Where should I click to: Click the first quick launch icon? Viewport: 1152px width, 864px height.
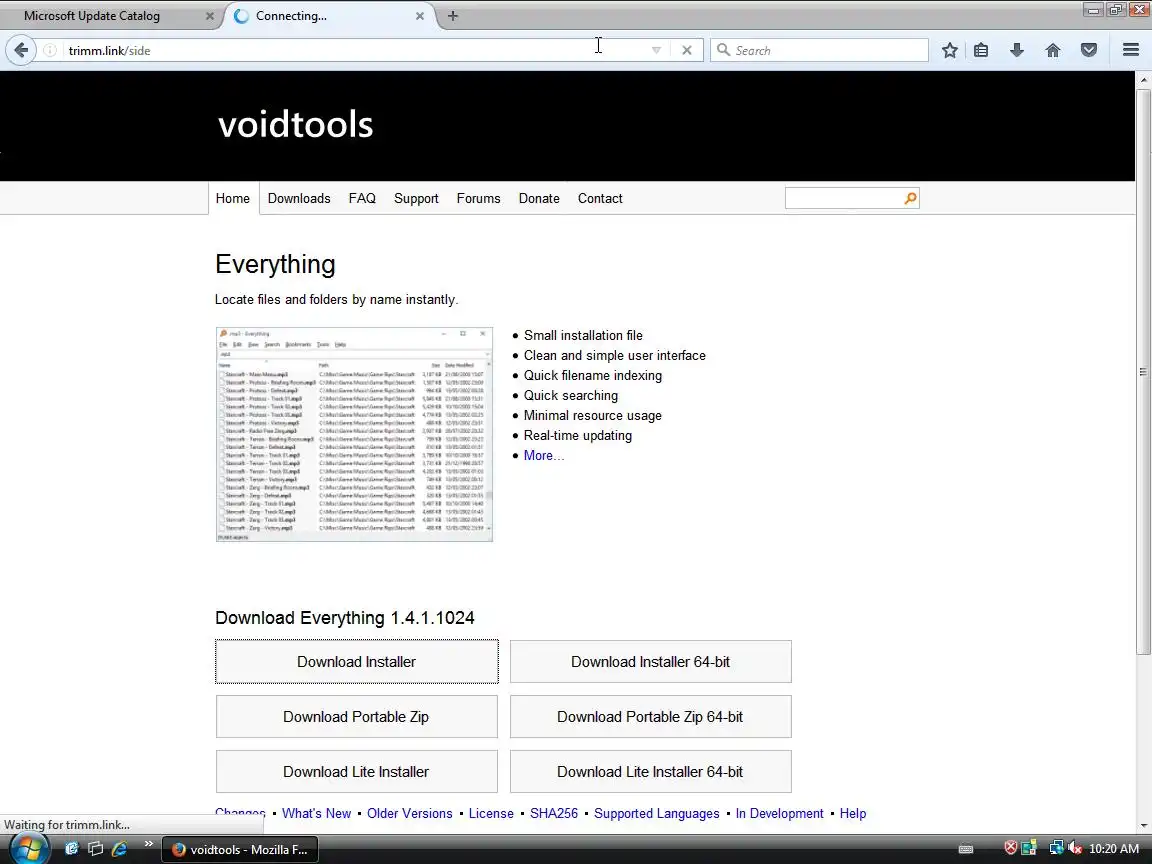pyautogui.click(x=72, y=849)
